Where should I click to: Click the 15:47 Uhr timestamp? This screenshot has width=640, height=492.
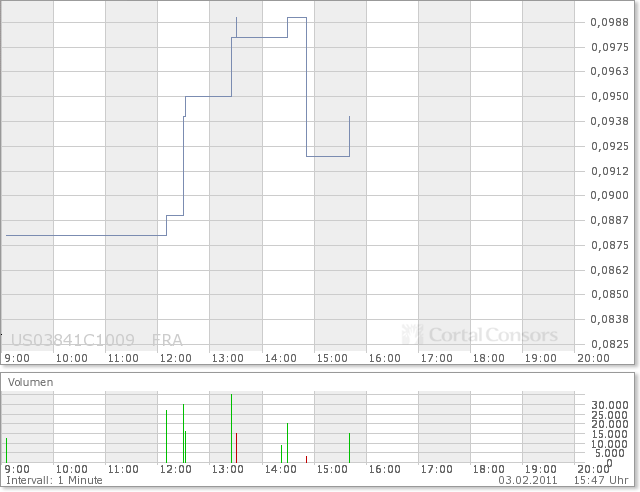click(601, 480)
